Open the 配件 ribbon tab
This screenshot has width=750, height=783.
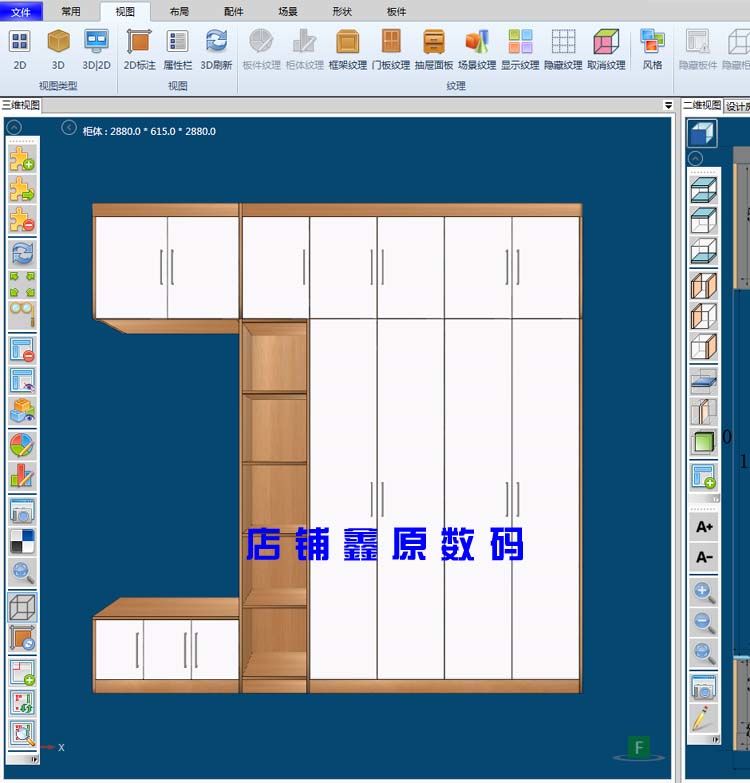[233, 12]
